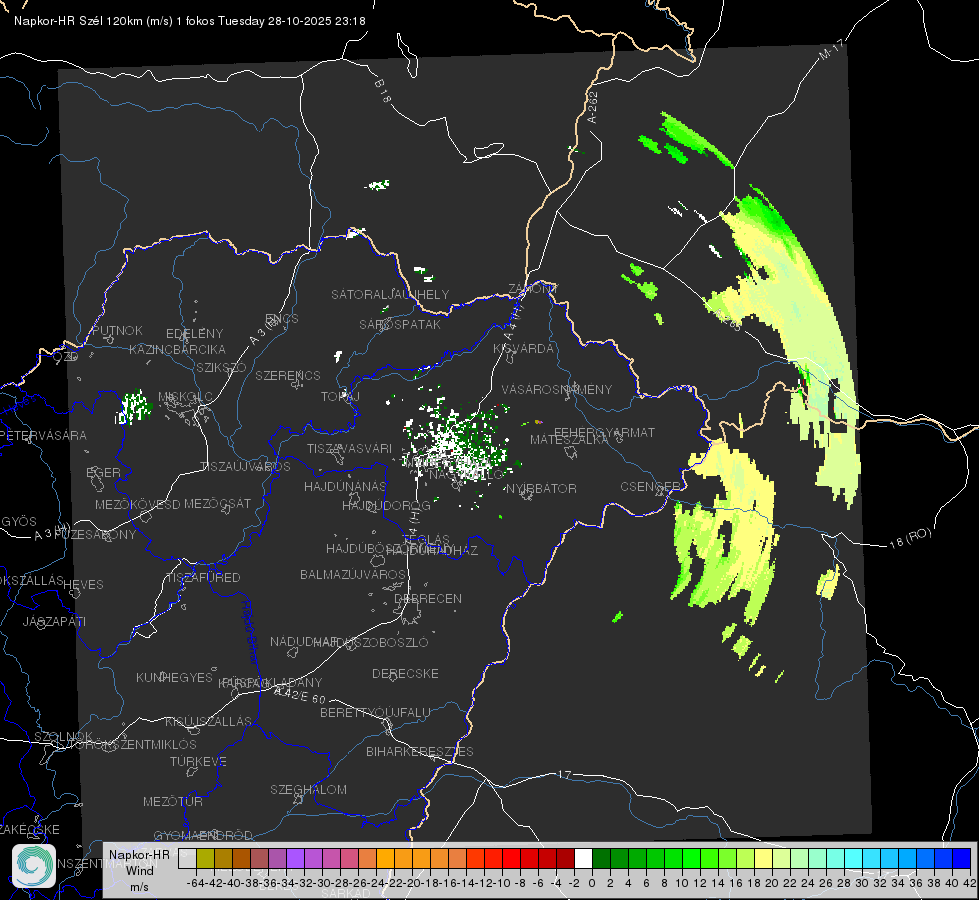Select the NYÍRBÁTOR town label

point(541,488)
